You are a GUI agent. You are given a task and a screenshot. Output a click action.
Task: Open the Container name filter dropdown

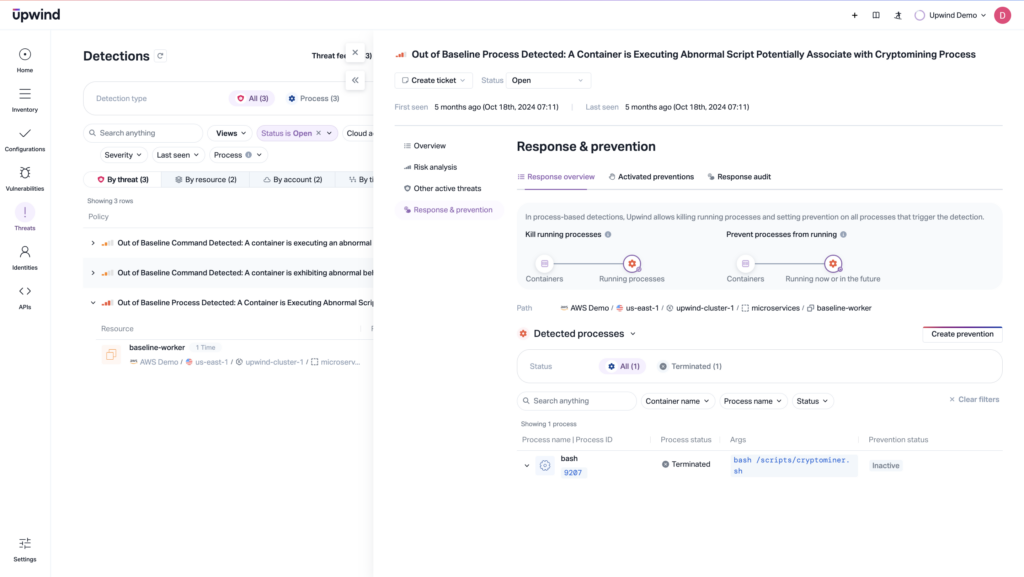[x=678, y=401]
